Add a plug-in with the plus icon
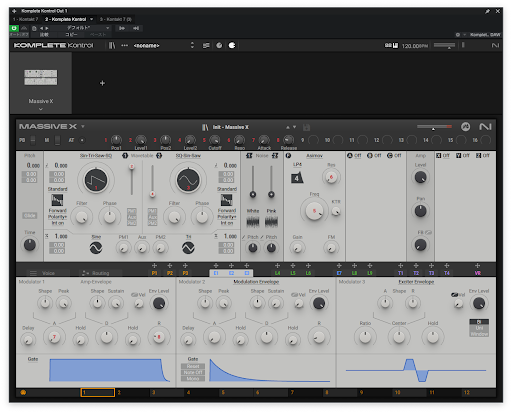The height and width of the screenshot is (413, 512). pyautogui.click(x=102, y=83)
